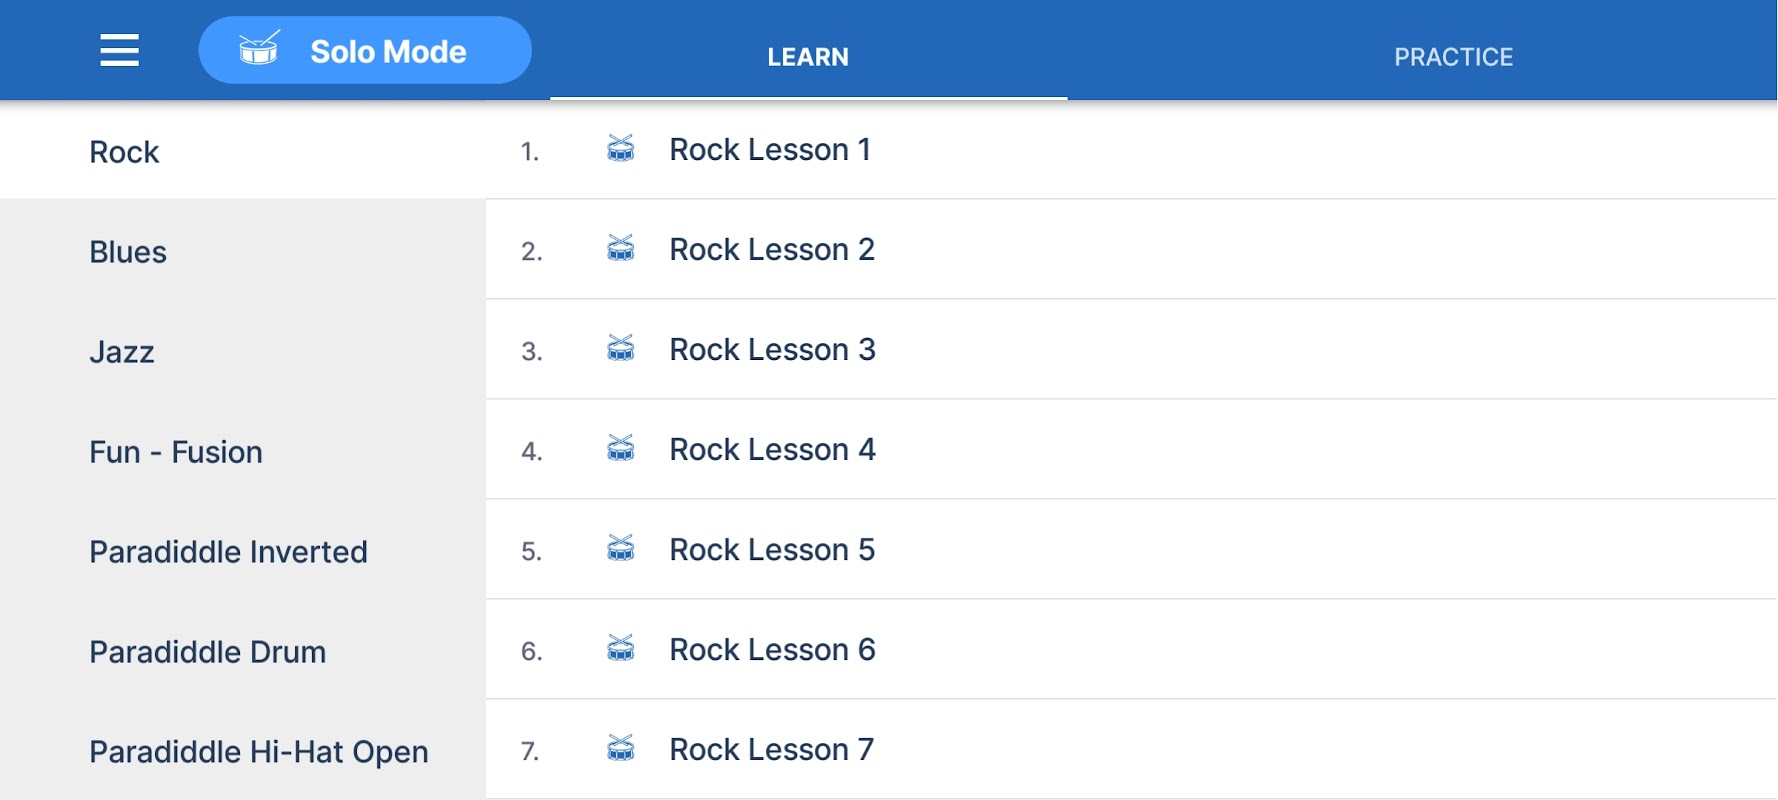Click drum icon beside Rock Lesson 7
This screenshot has width=1778, height=800.
click(621, 749)
